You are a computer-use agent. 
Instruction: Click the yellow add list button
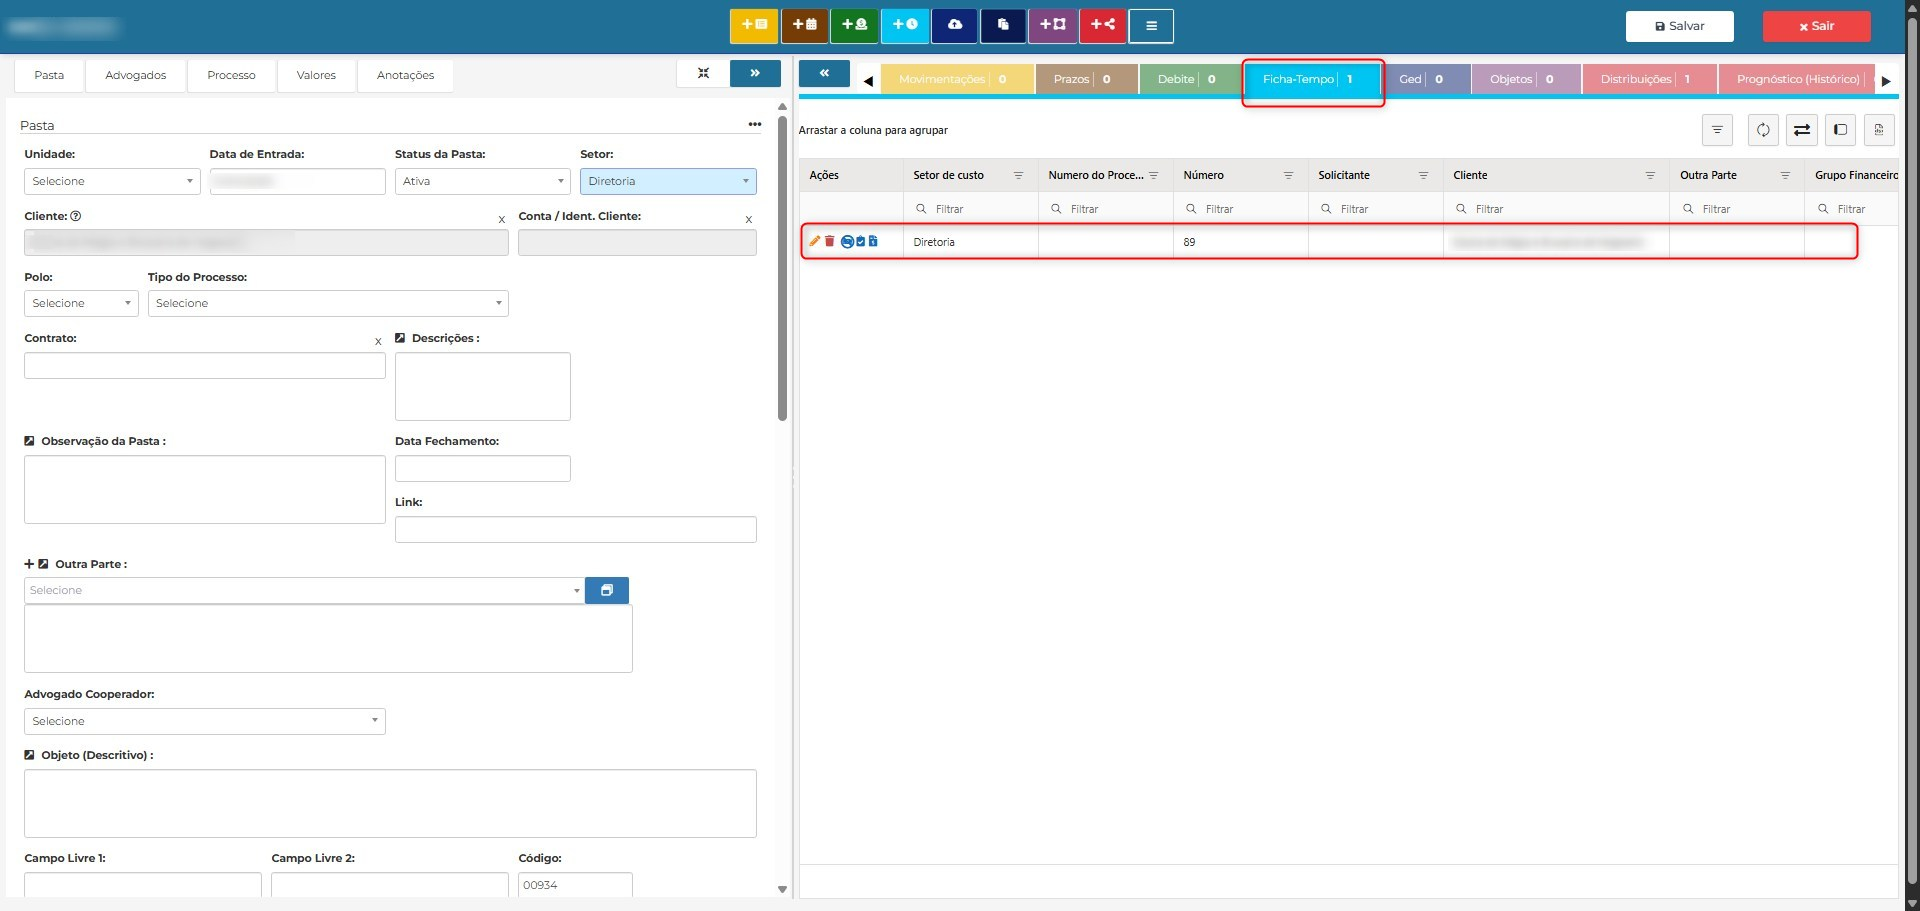click(x=754, y=26)
